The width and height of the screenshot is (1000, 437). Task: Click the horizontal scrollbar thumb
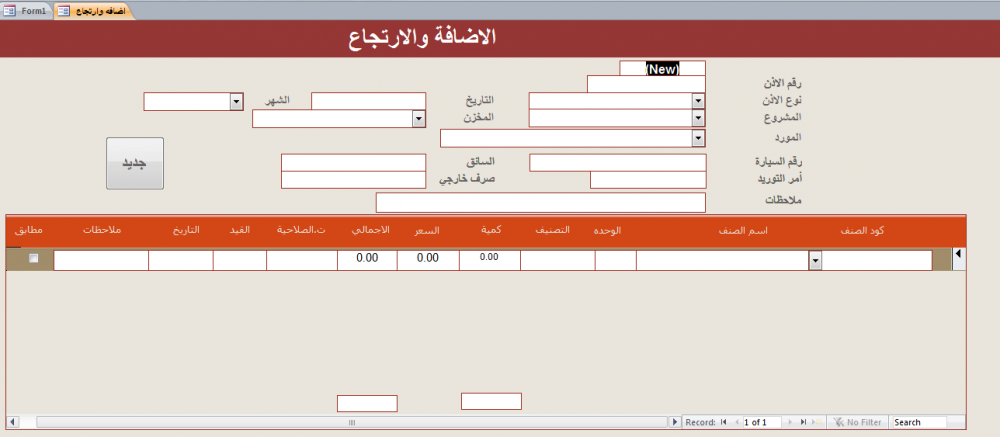tap(350, 423)
